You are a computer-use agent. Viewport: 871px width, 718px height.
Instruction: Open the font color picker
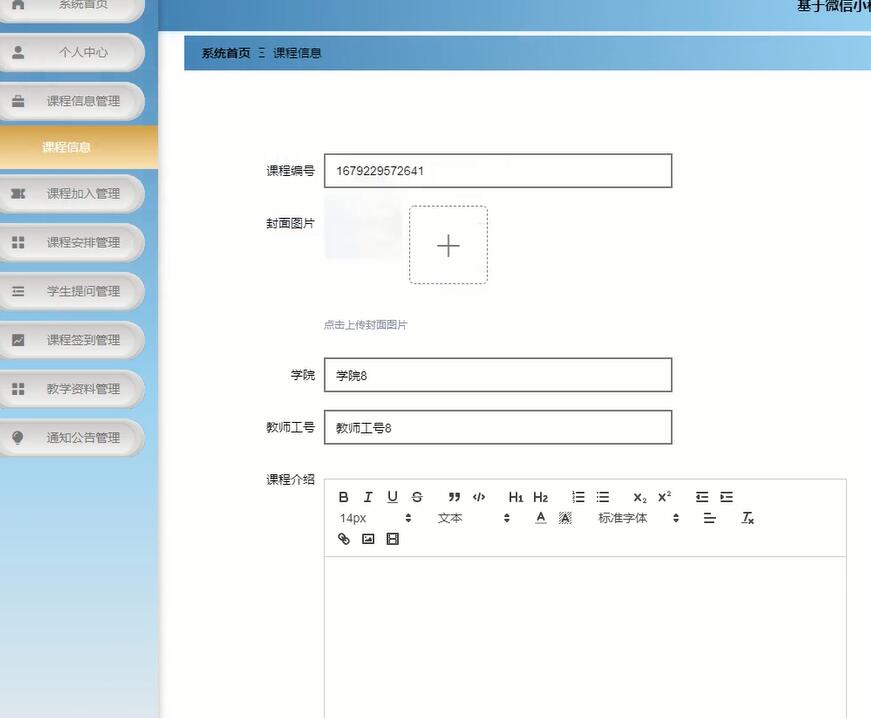tap(540, 518)
